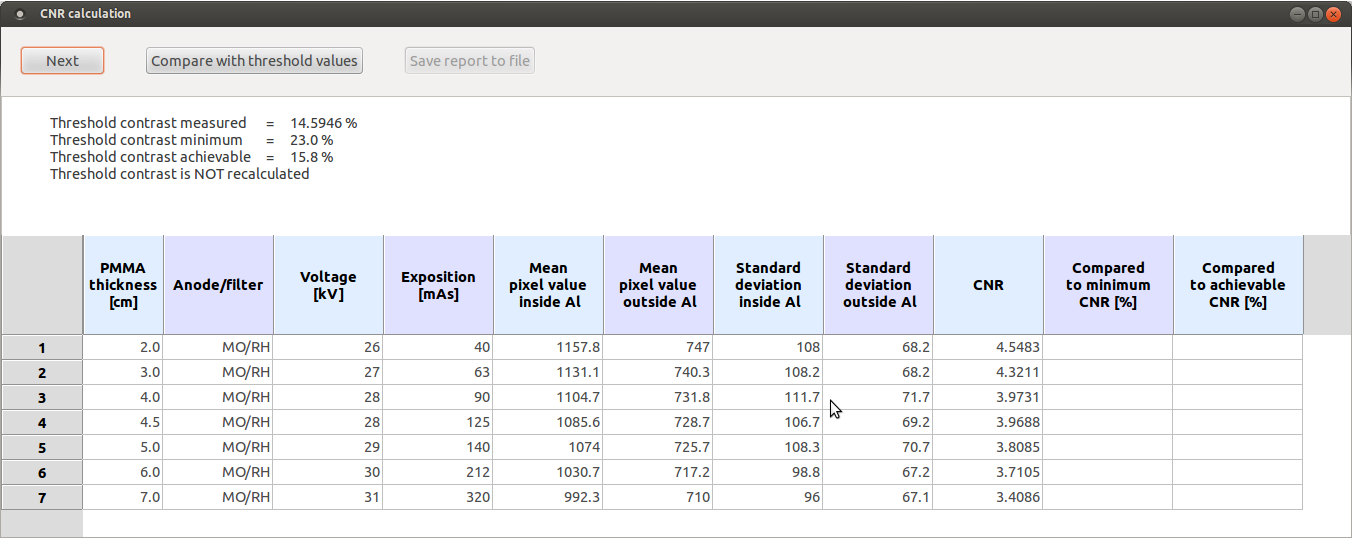Select the Anode/filter column header
This screenshot has width=1353, height=538.
point(218,285)
